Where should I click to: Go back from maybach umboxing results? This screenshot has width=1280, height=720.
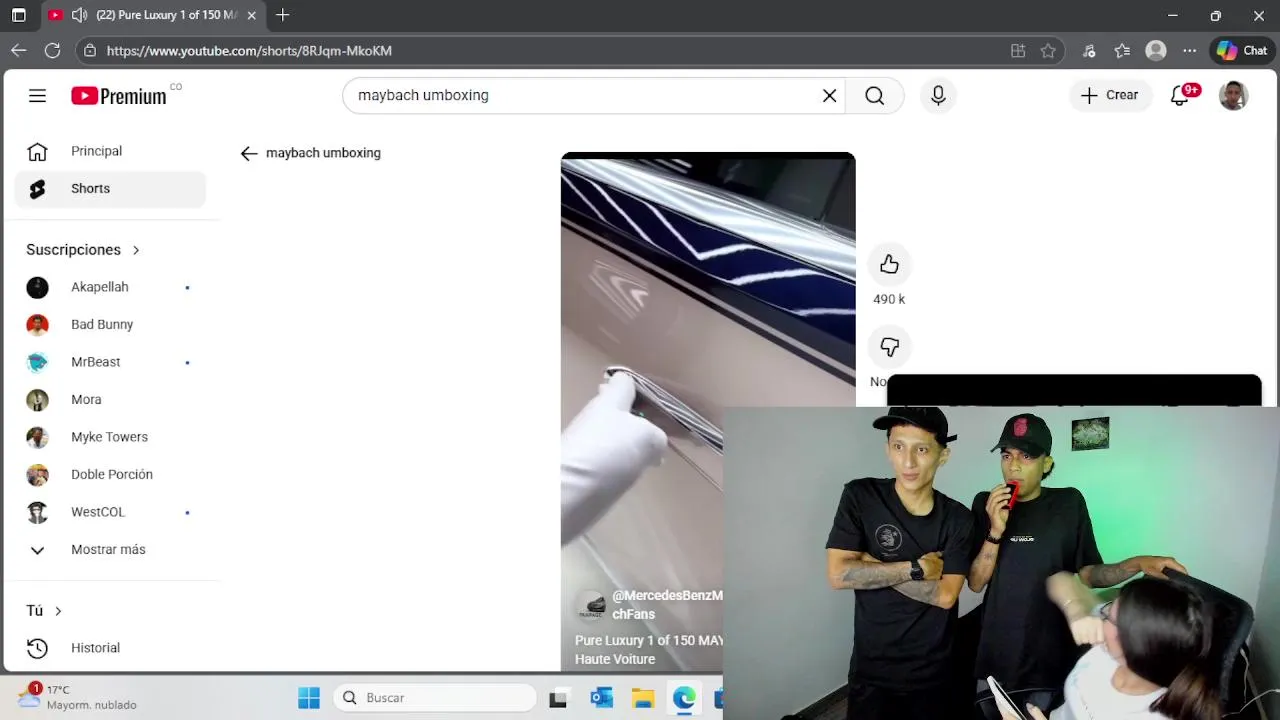pos(249,153)
